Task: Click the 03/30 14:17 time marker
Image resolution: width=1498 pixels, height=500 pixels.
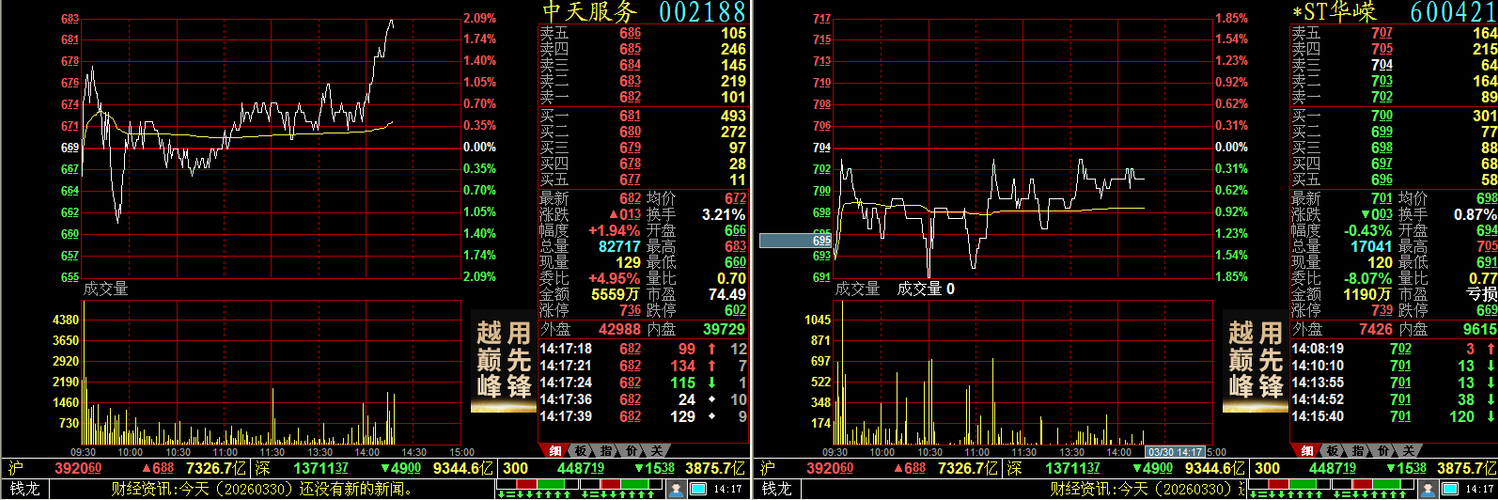Action: click(1174, 452)
